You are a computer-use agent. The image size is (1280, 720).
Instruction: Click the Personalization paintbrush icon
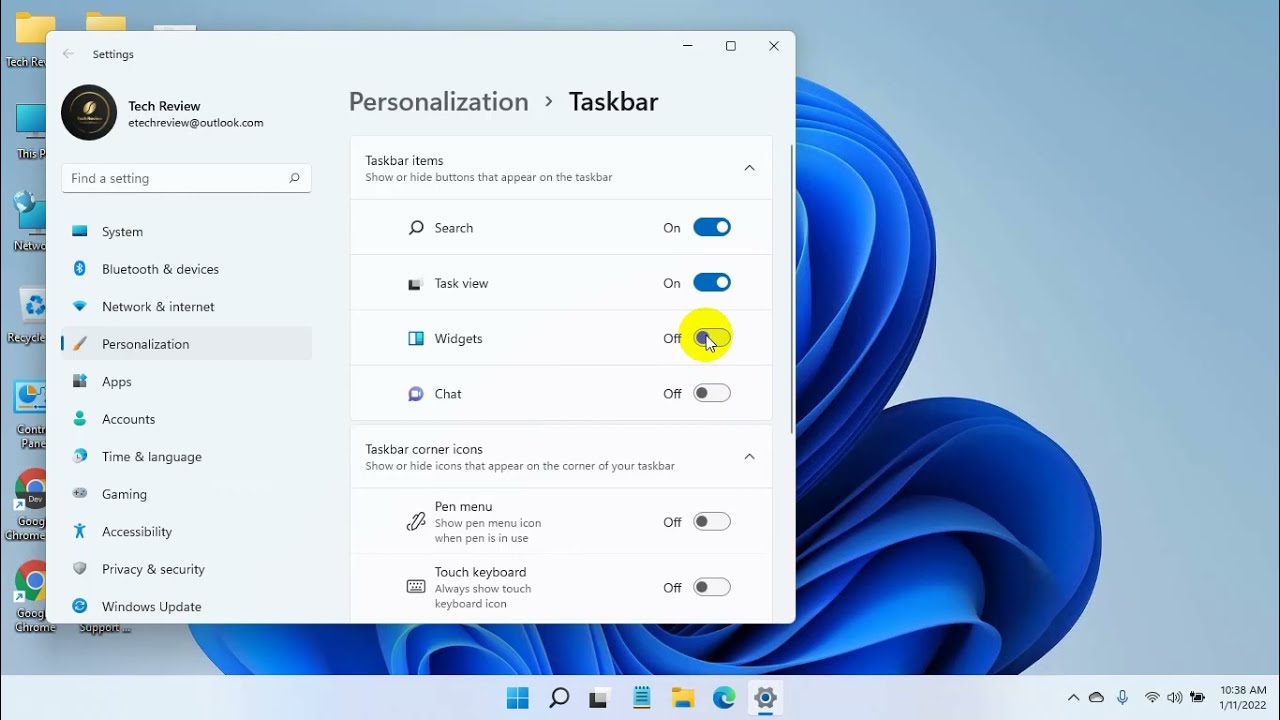[x=80, y=344]
